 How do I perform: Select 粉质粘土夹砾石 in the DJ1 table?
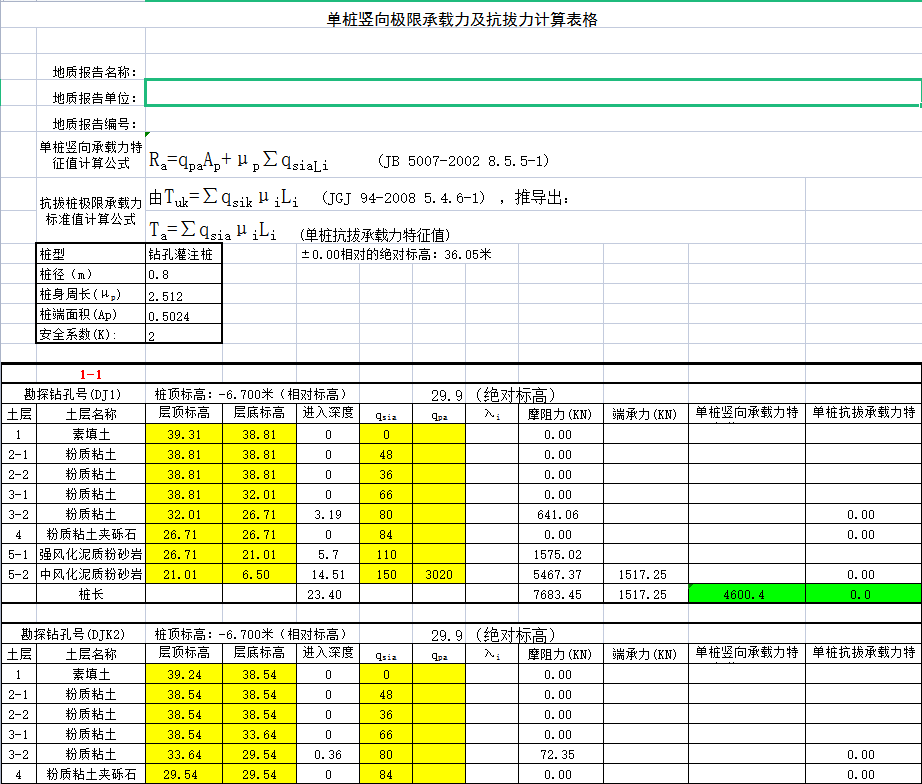point(91,534)
